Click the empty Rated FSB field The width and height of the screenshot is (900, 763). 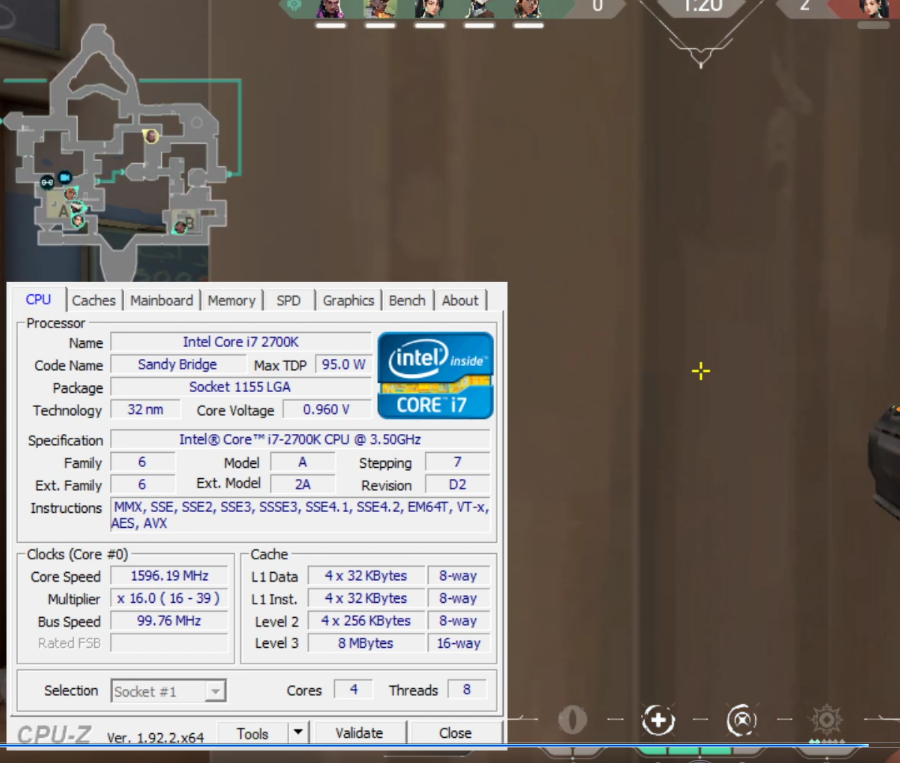(x=169, y=643)
